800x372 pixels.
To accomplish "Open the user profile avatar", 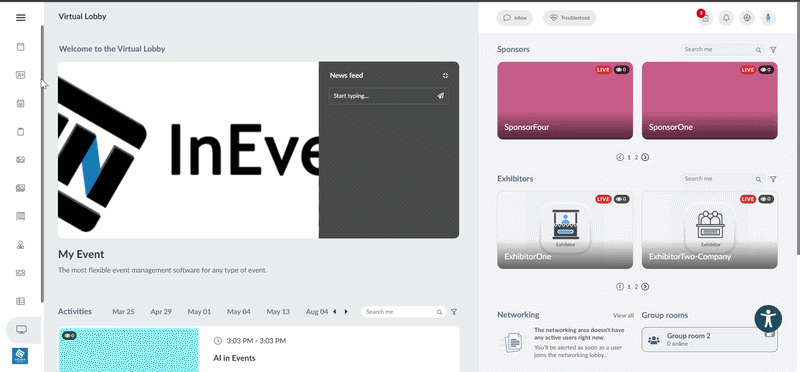I will (768, 18).
